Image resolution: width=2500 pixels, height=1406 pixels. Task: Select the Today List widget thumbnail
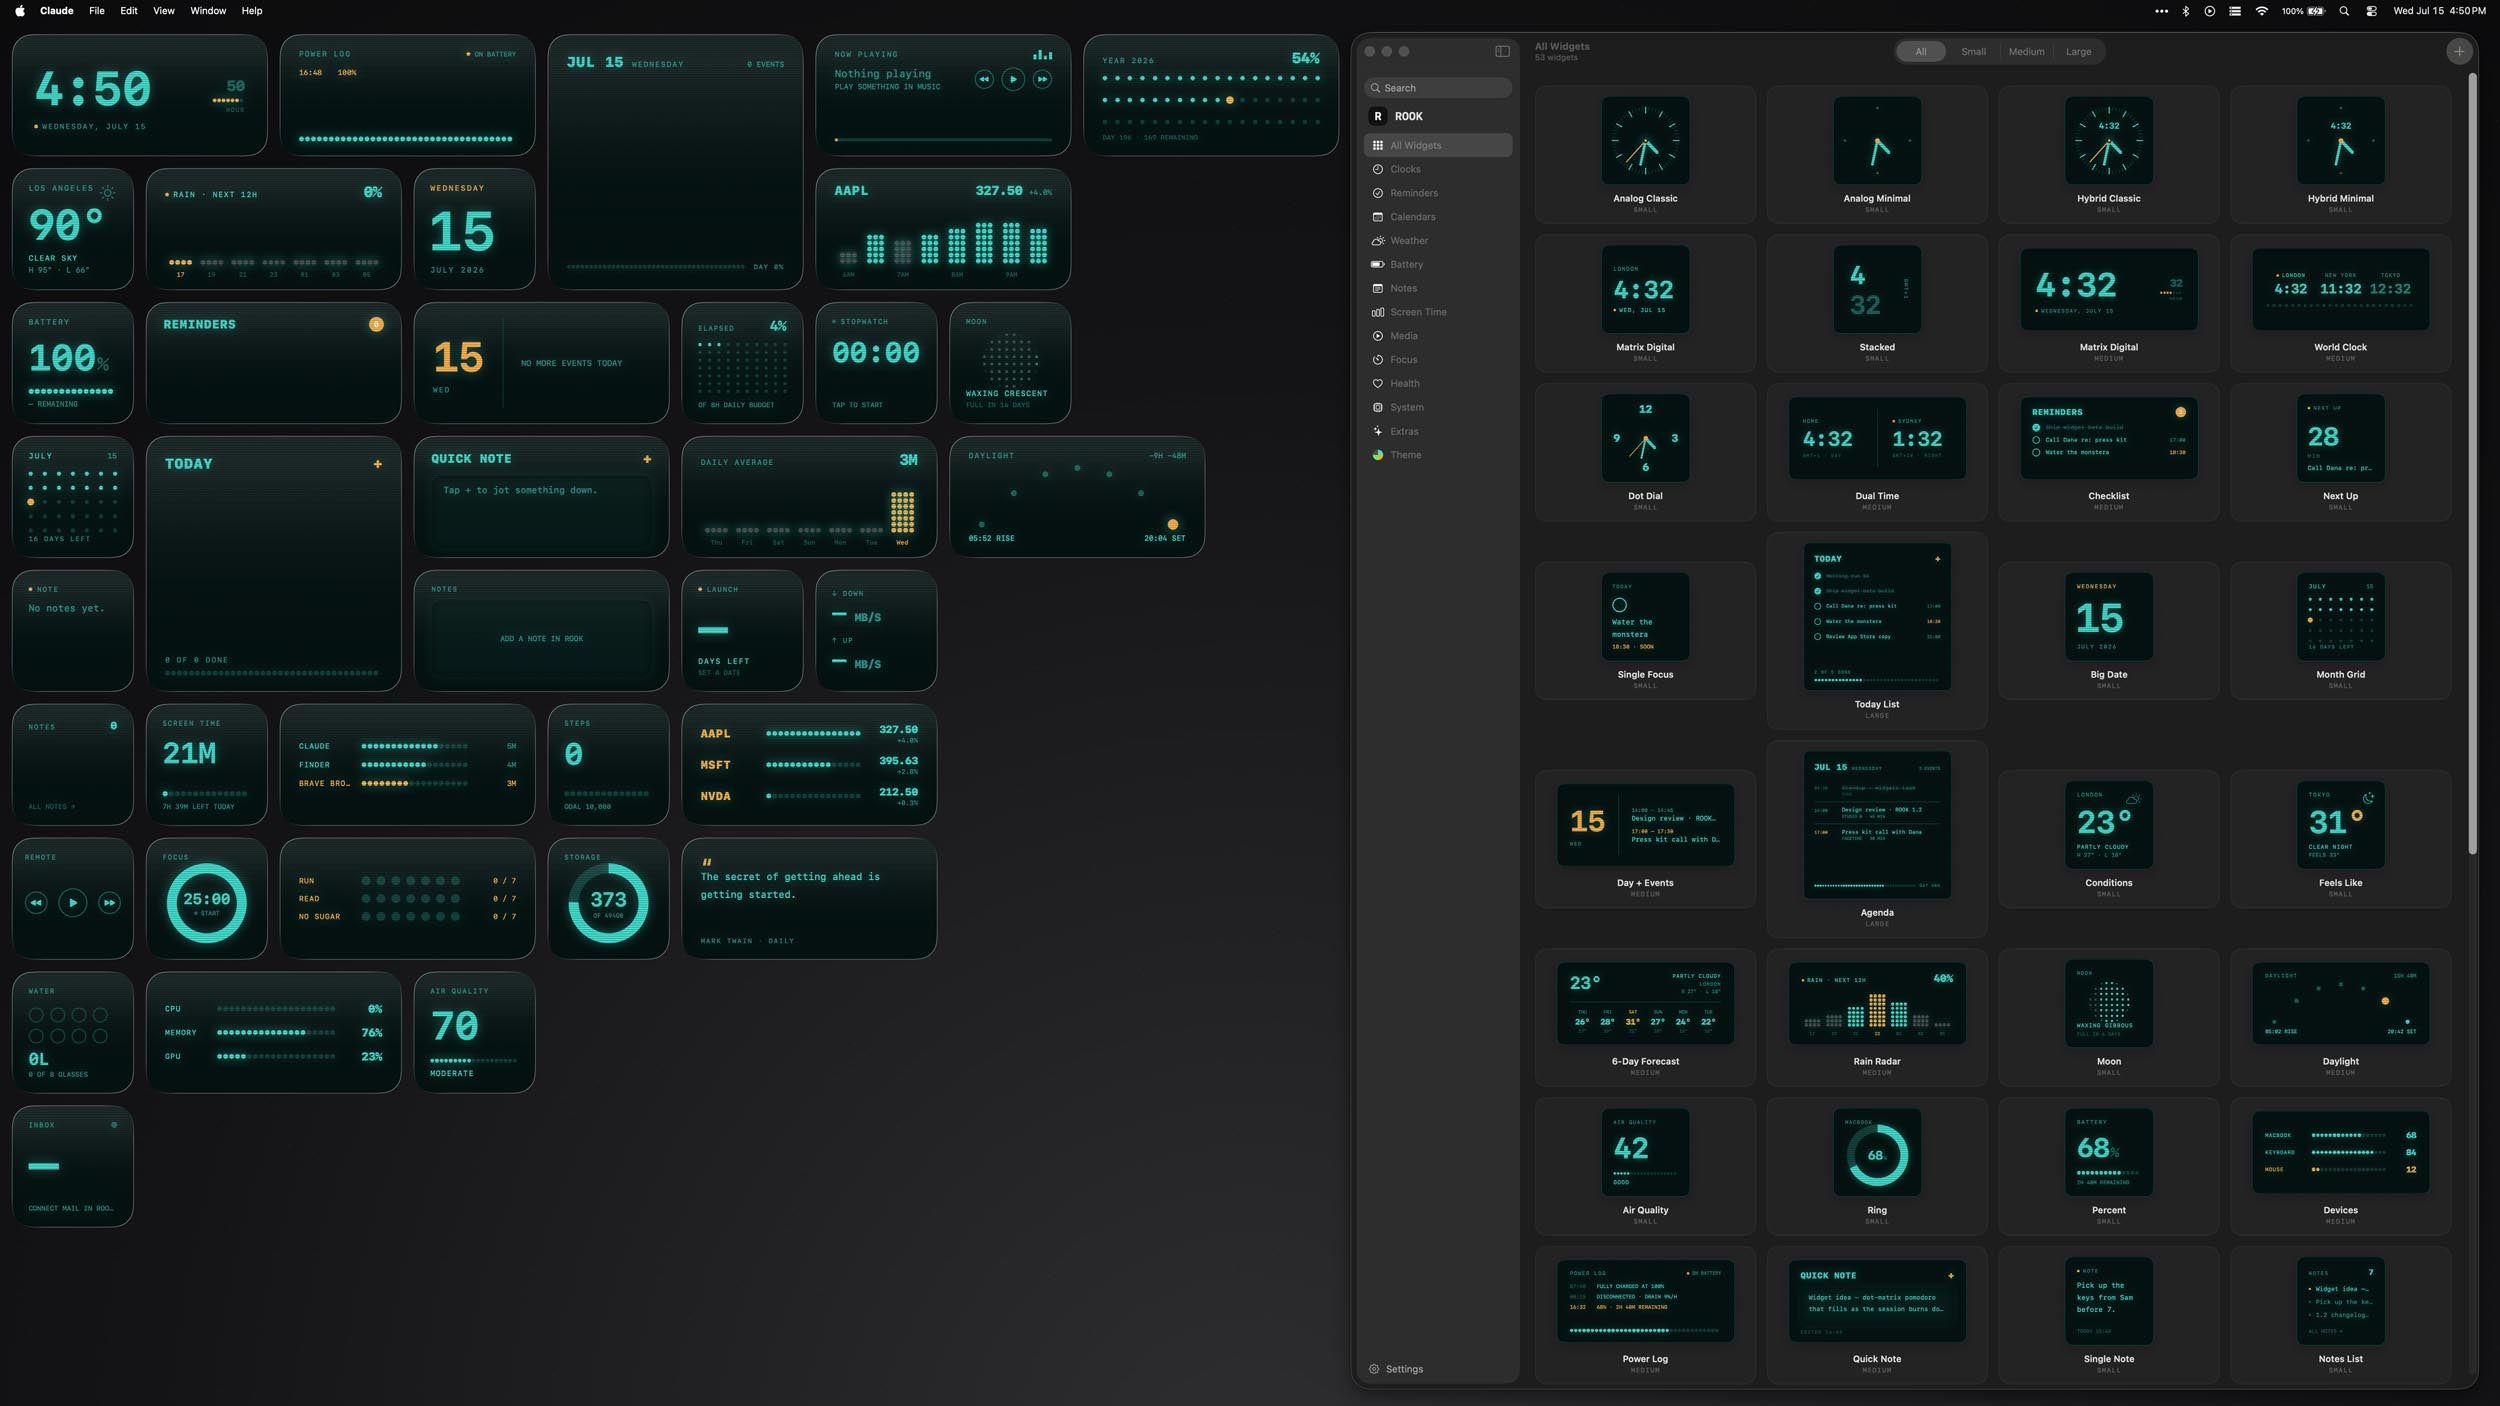(x=1877, y=616)
